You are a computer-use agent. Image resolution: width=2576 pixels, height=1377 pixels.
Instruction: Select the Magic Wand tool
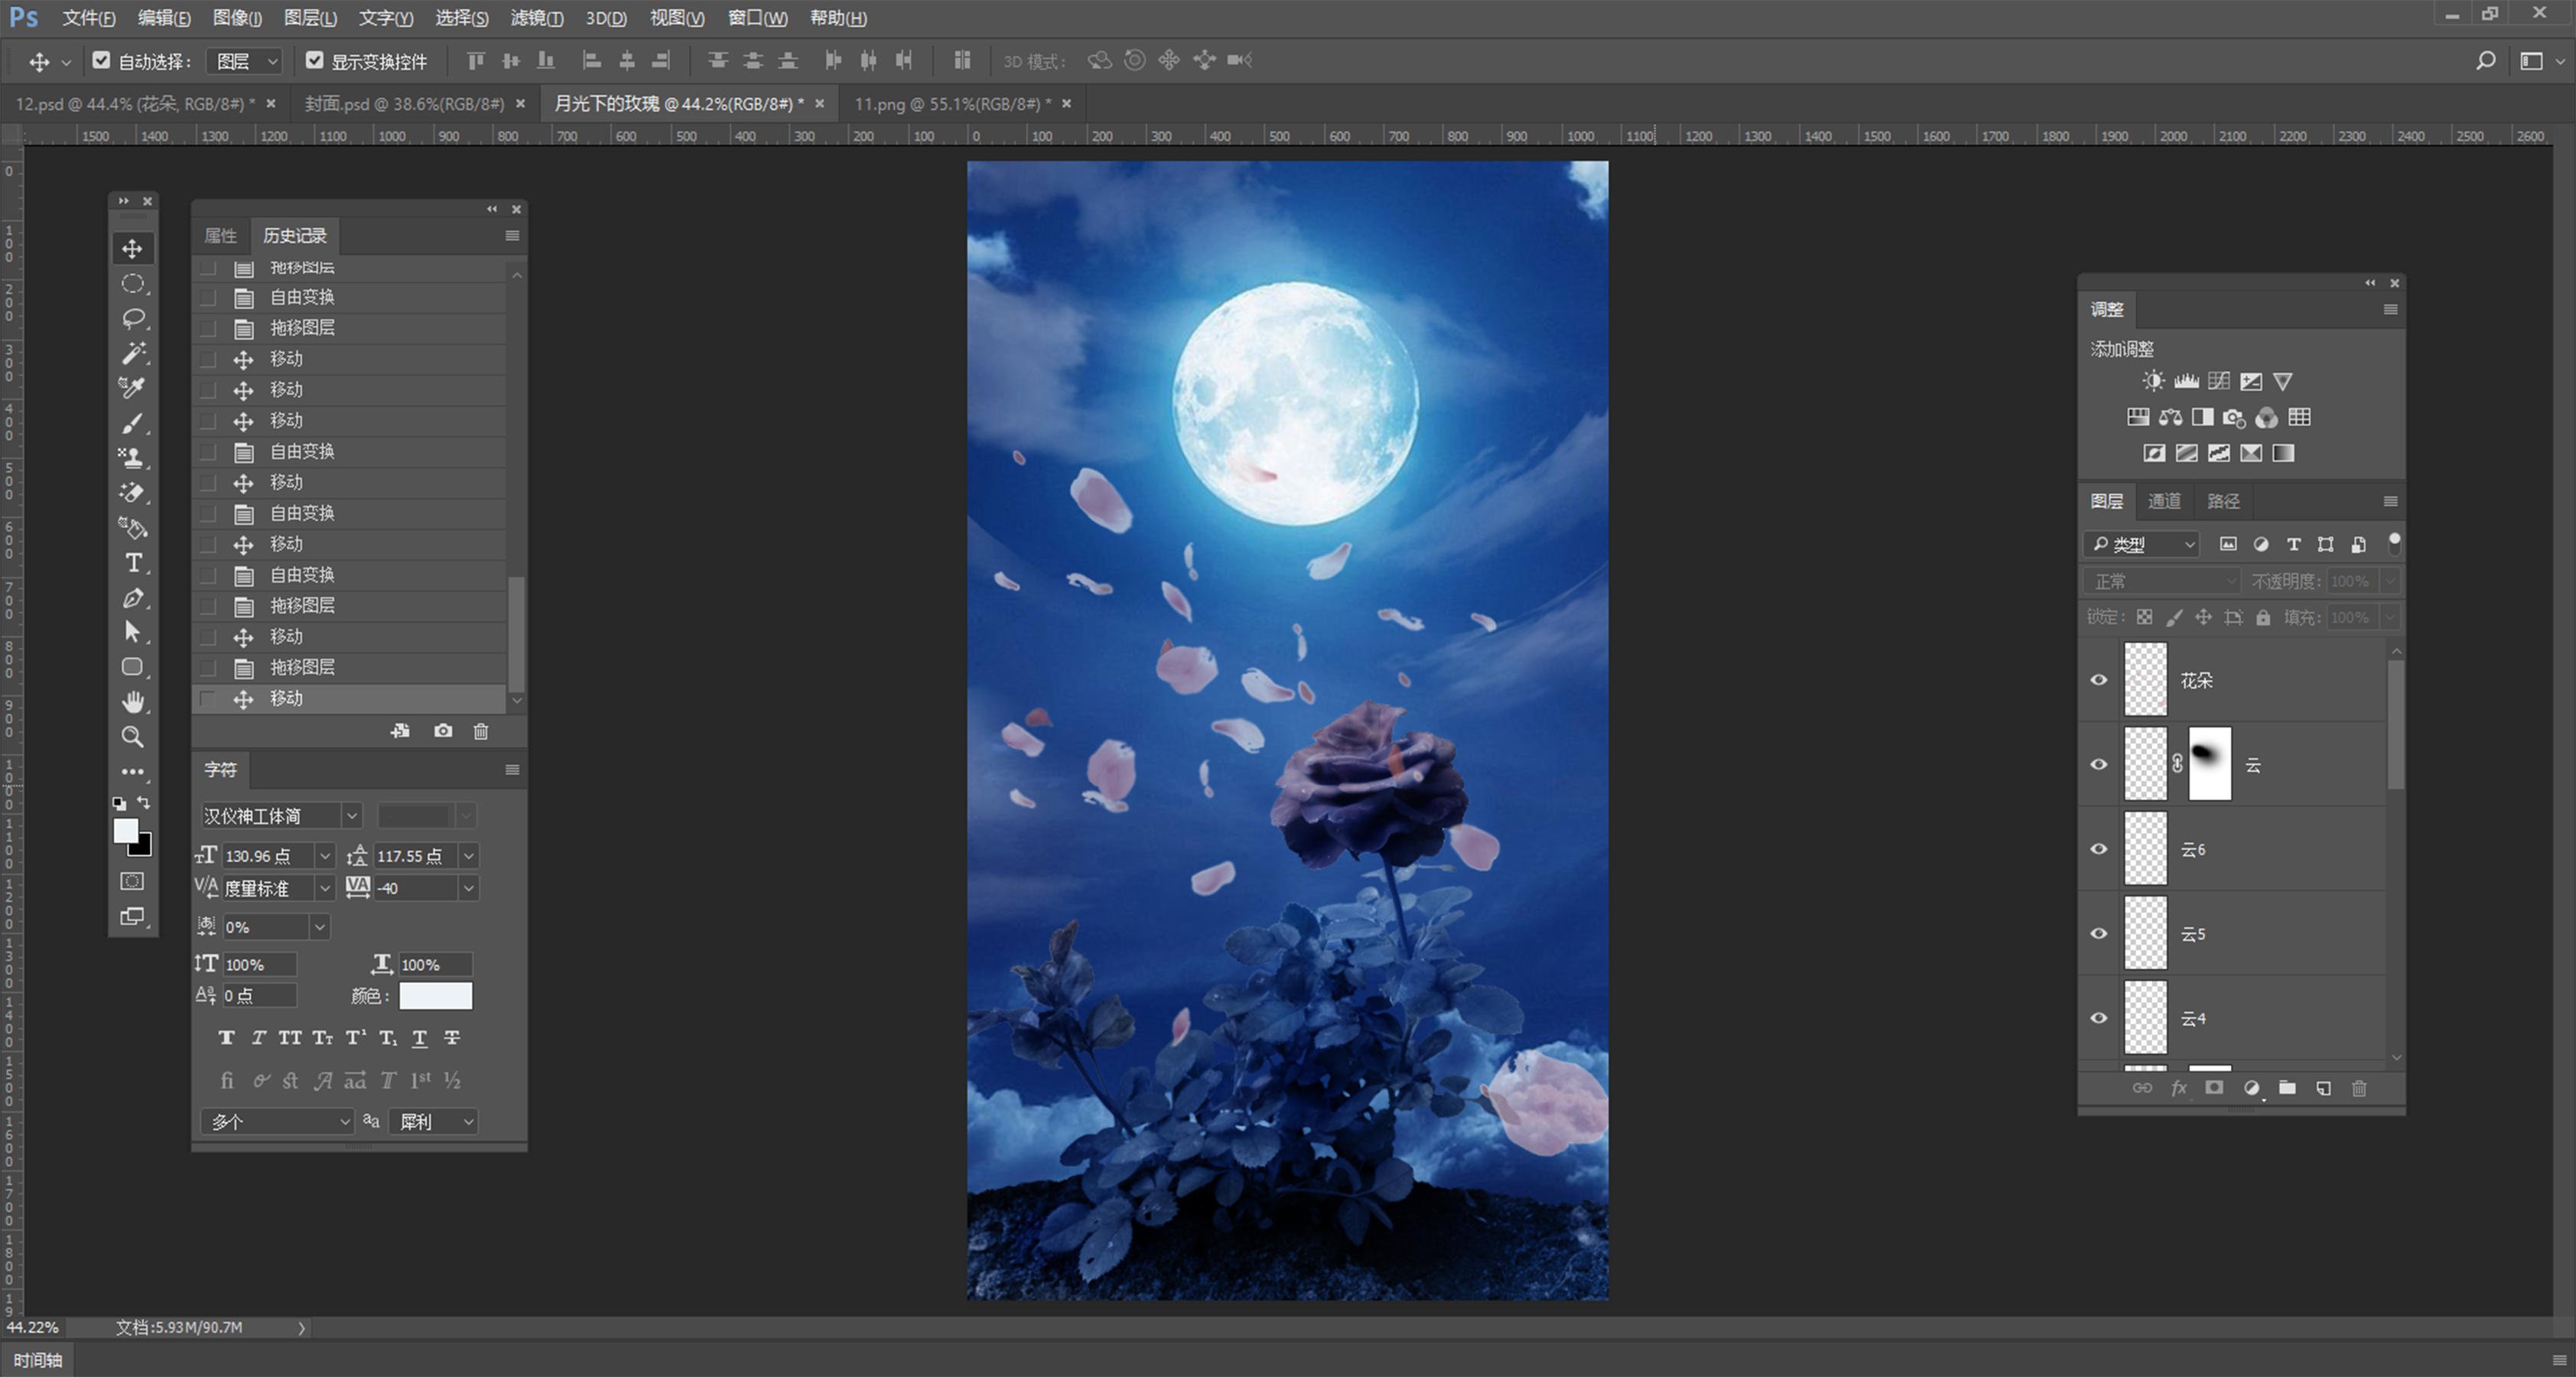coord(132,353)
